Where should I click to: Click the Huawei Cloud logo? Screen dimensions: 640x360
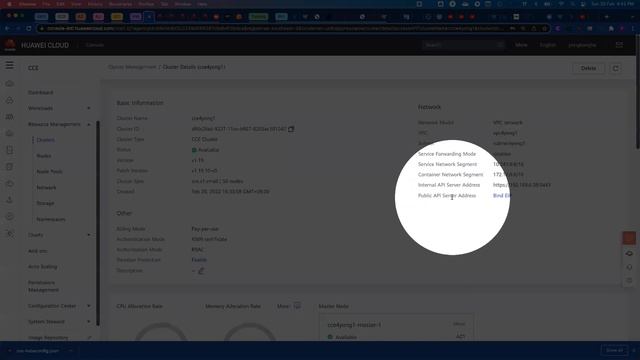(x=10, y=45)
